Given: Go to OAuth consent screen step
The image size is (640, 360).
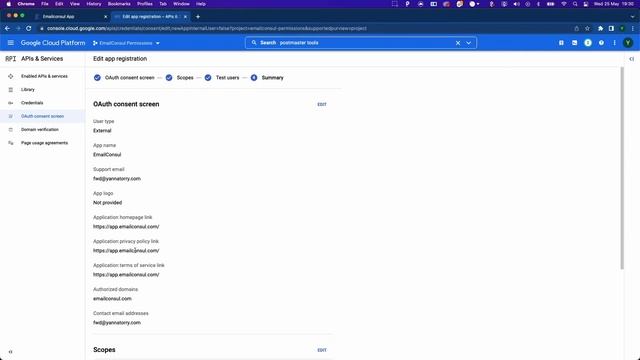Looking at the screenshot, I should 124,78.
